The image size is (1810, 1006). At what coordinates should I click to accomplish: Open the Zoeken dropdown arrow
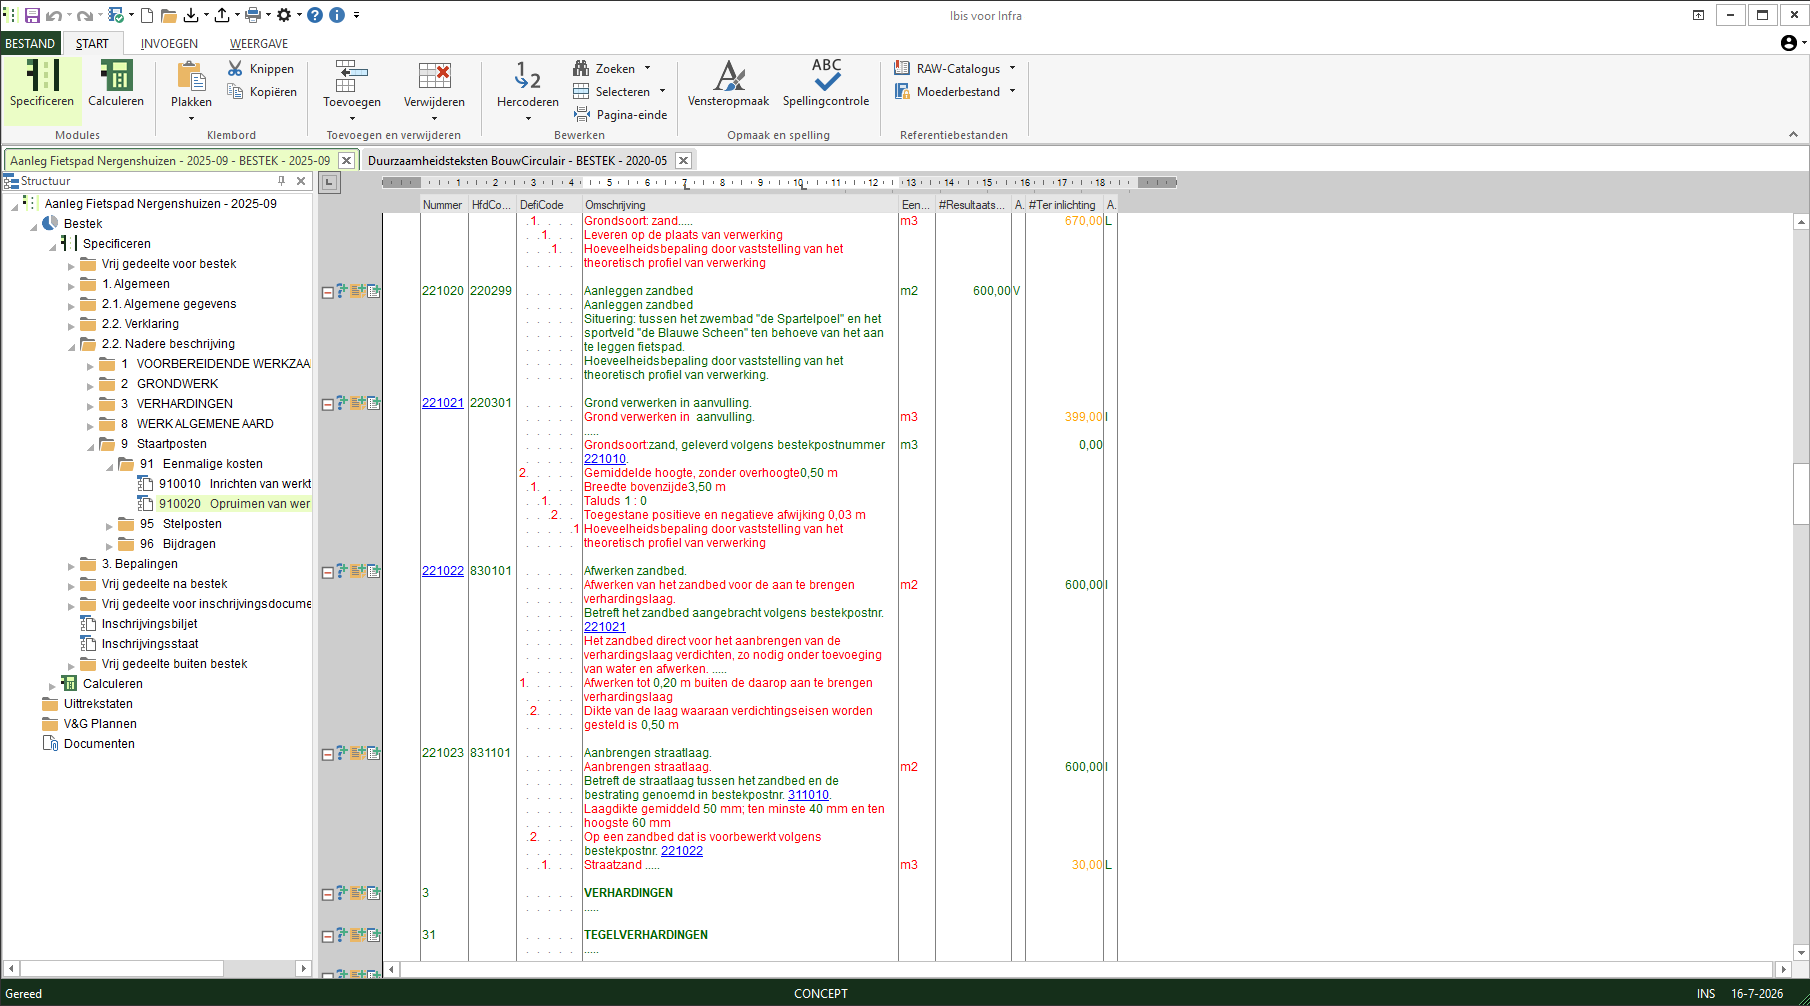[x=647, y=69]
